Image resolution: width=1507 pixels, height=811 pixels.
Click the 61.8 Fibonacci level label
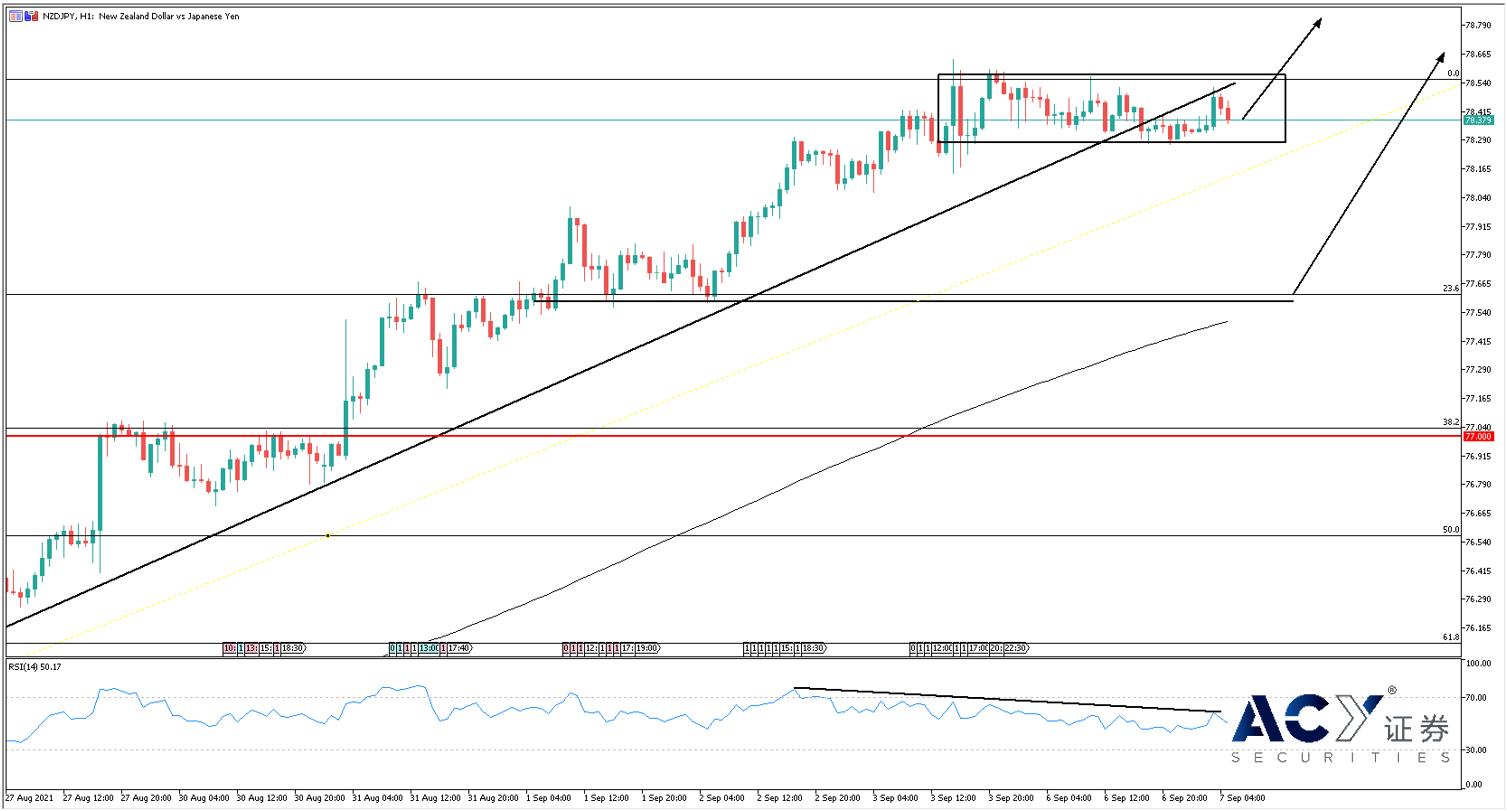point(1450,637)
